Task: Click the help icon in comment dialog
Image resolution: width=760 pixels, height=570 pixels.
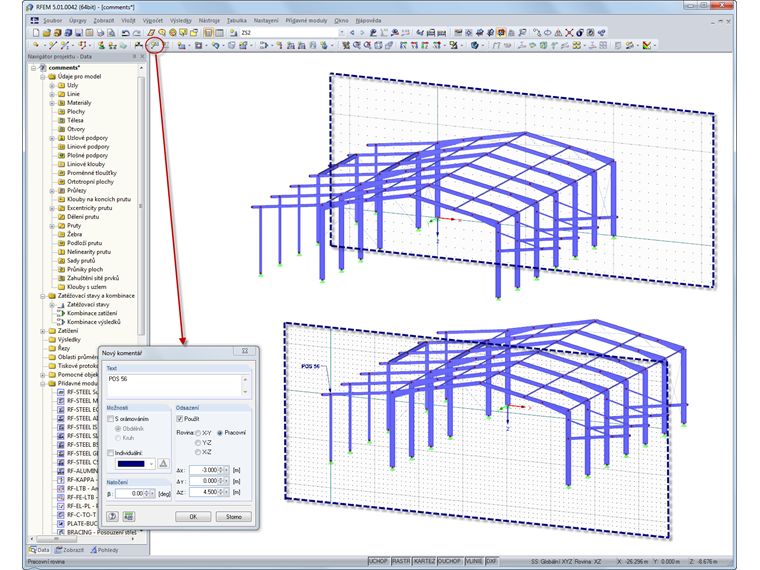Action: click(x=112, y=516)
